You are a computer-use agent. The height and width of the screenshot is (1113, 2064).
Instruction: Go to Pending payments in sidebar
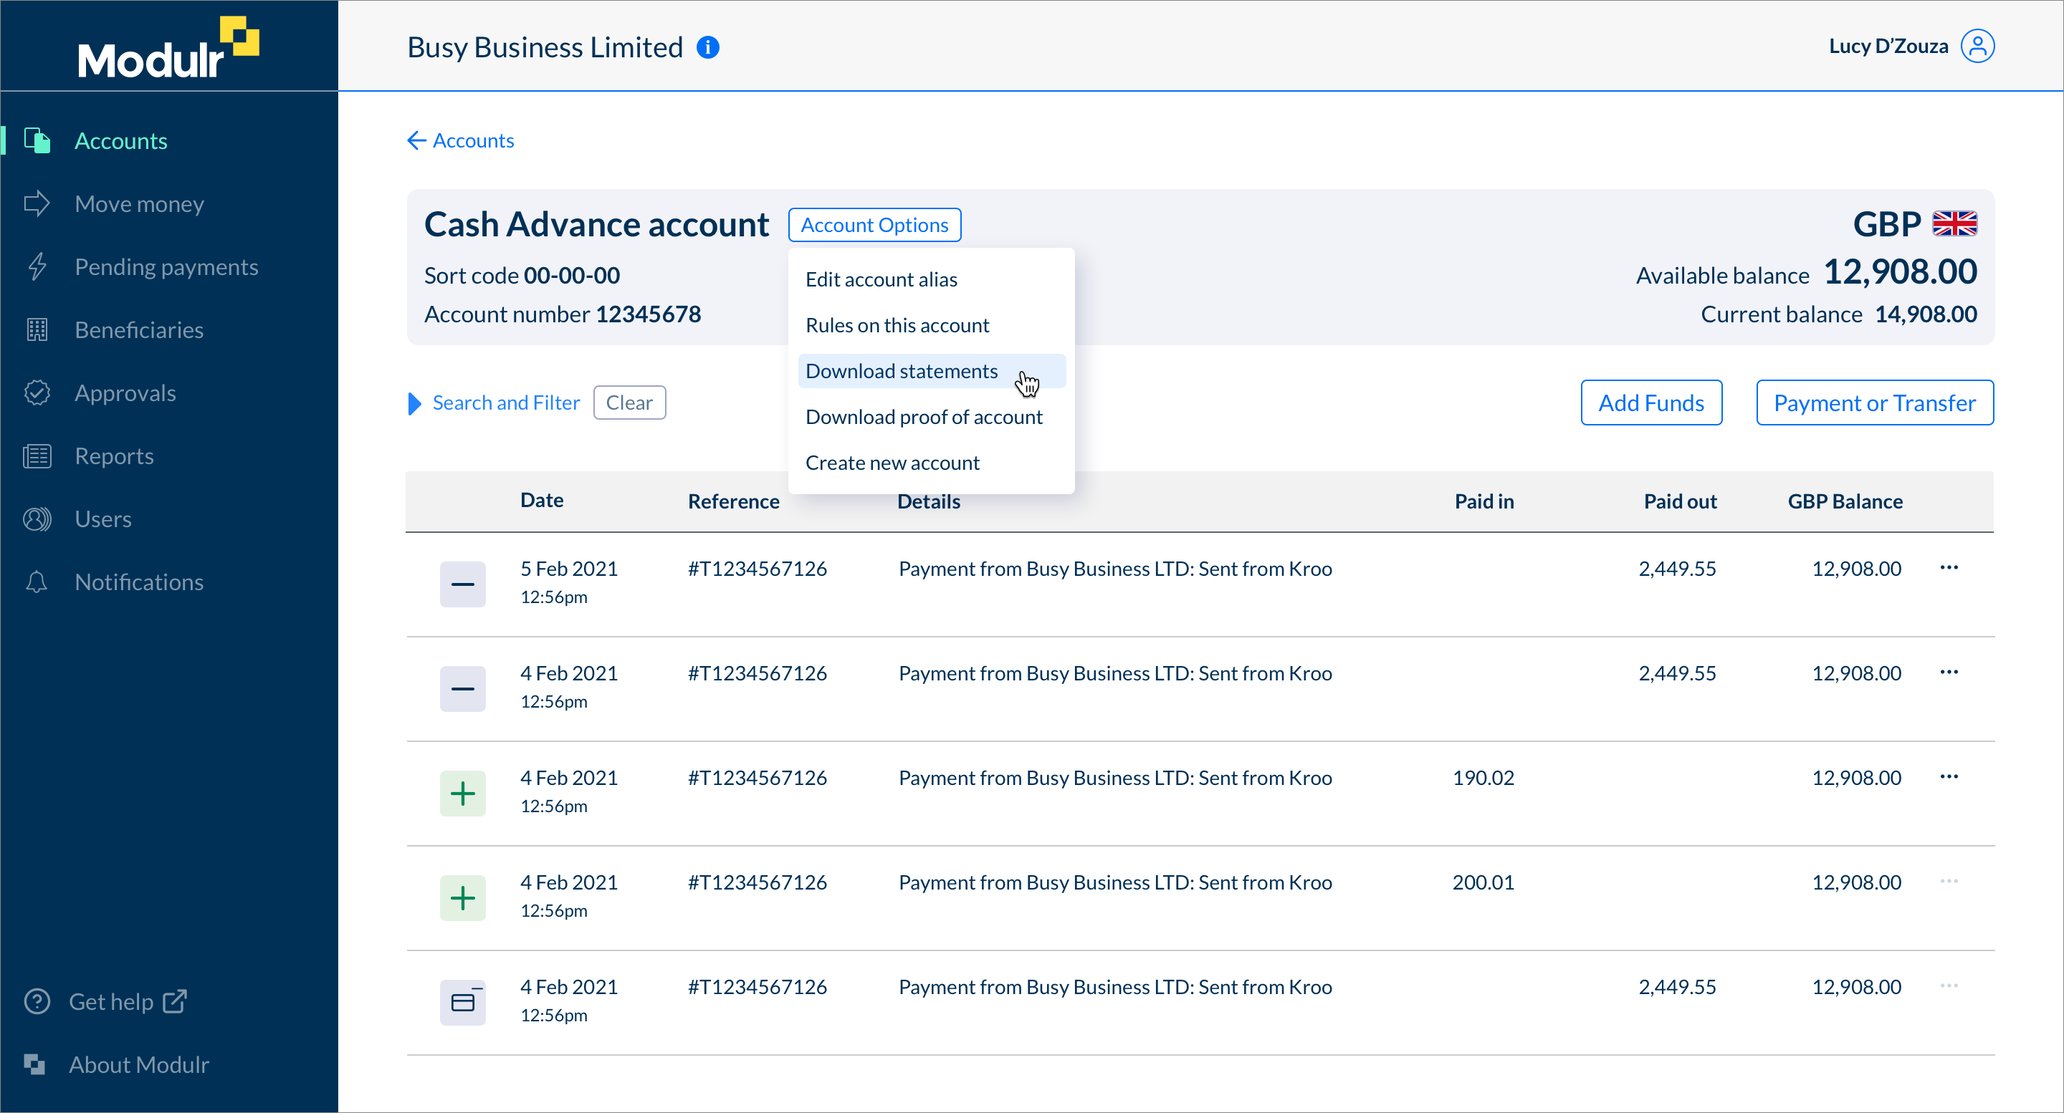(x=166, y=267)
